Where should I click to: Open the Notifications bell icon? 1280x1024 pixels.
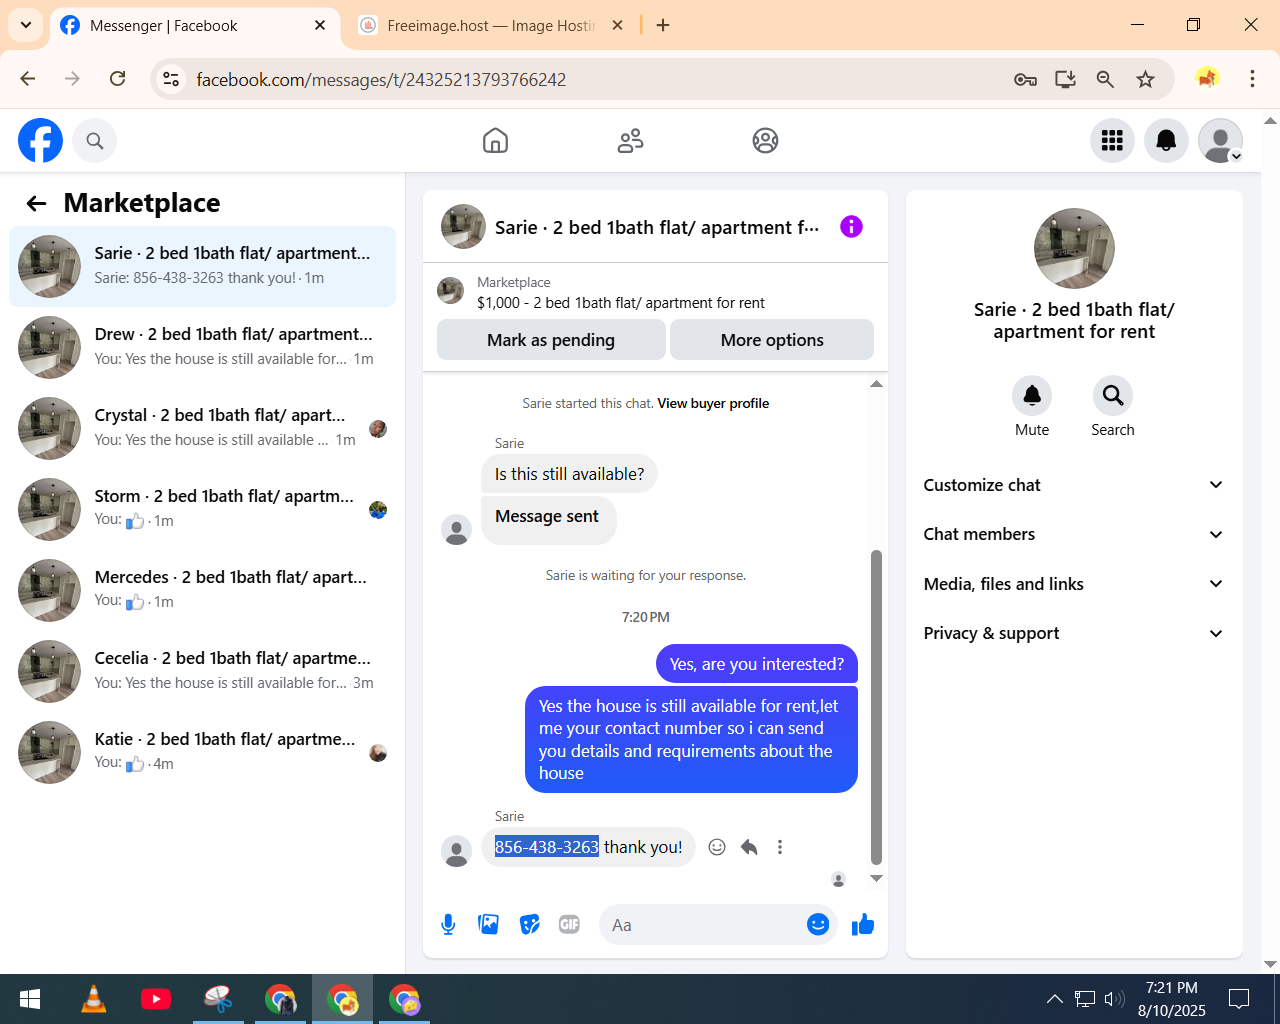[1166, 141]
